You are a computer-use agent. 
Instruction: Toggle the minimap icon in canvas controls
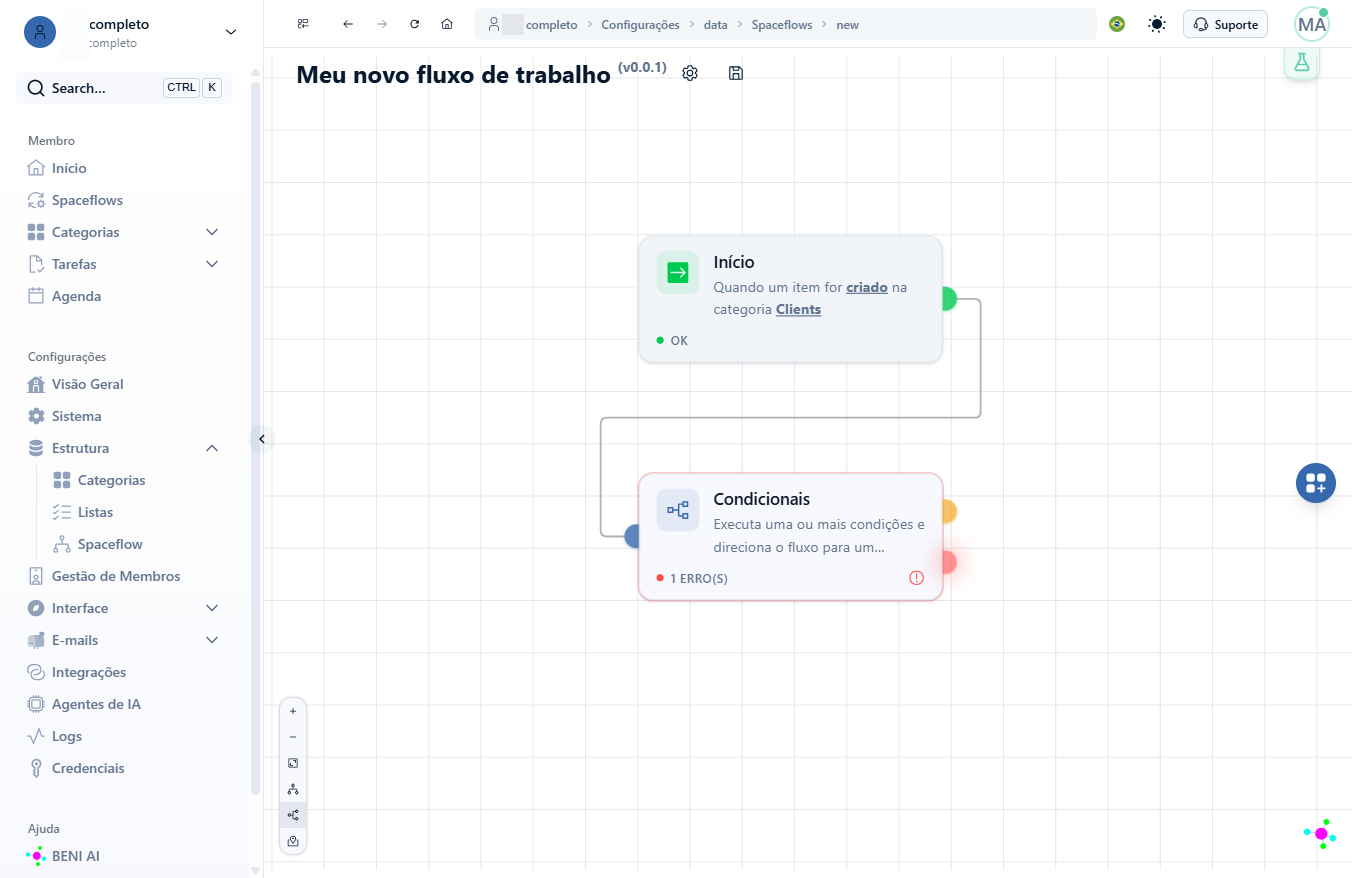(x=293, y=841)
